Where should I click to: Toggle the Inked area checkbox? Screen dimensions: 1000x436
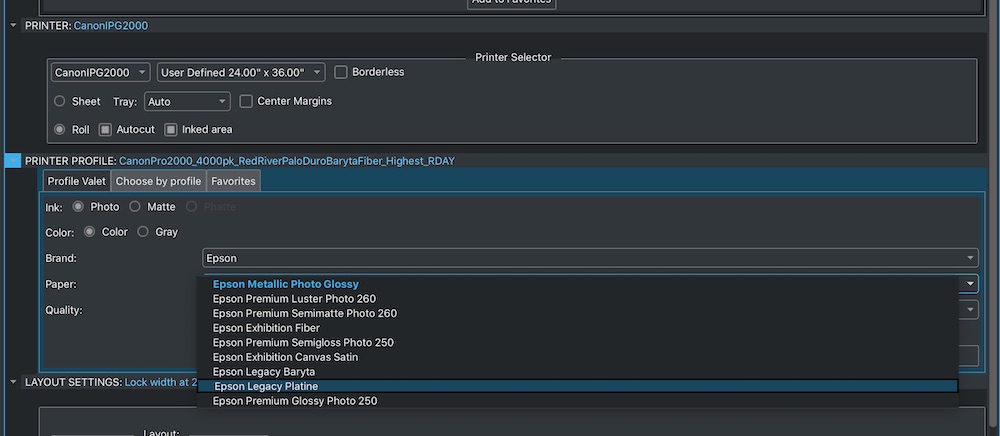[x=170, y=129]
